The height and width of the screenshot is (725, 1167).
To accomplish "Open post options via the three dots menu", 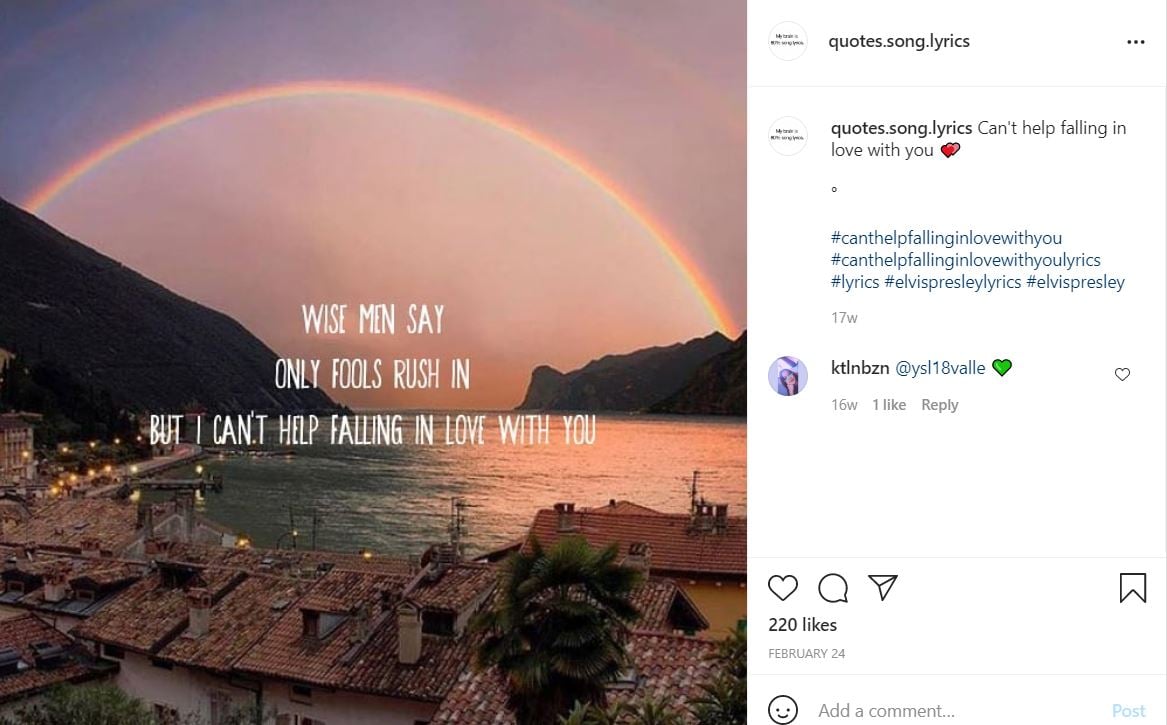I will coord(1135,41).
